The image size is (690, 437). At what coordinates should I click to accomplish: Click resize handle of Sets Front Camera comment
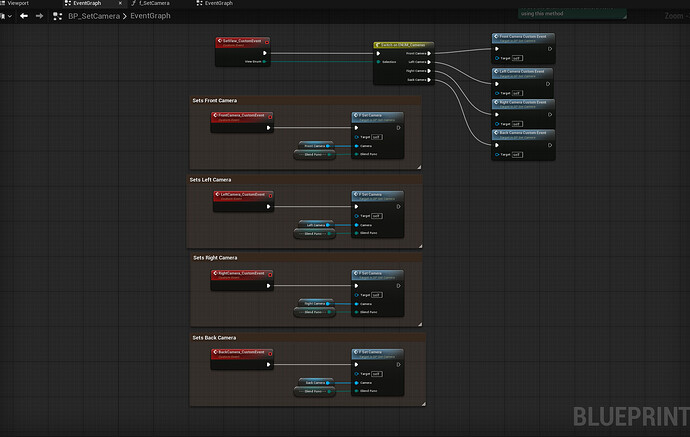419,167
